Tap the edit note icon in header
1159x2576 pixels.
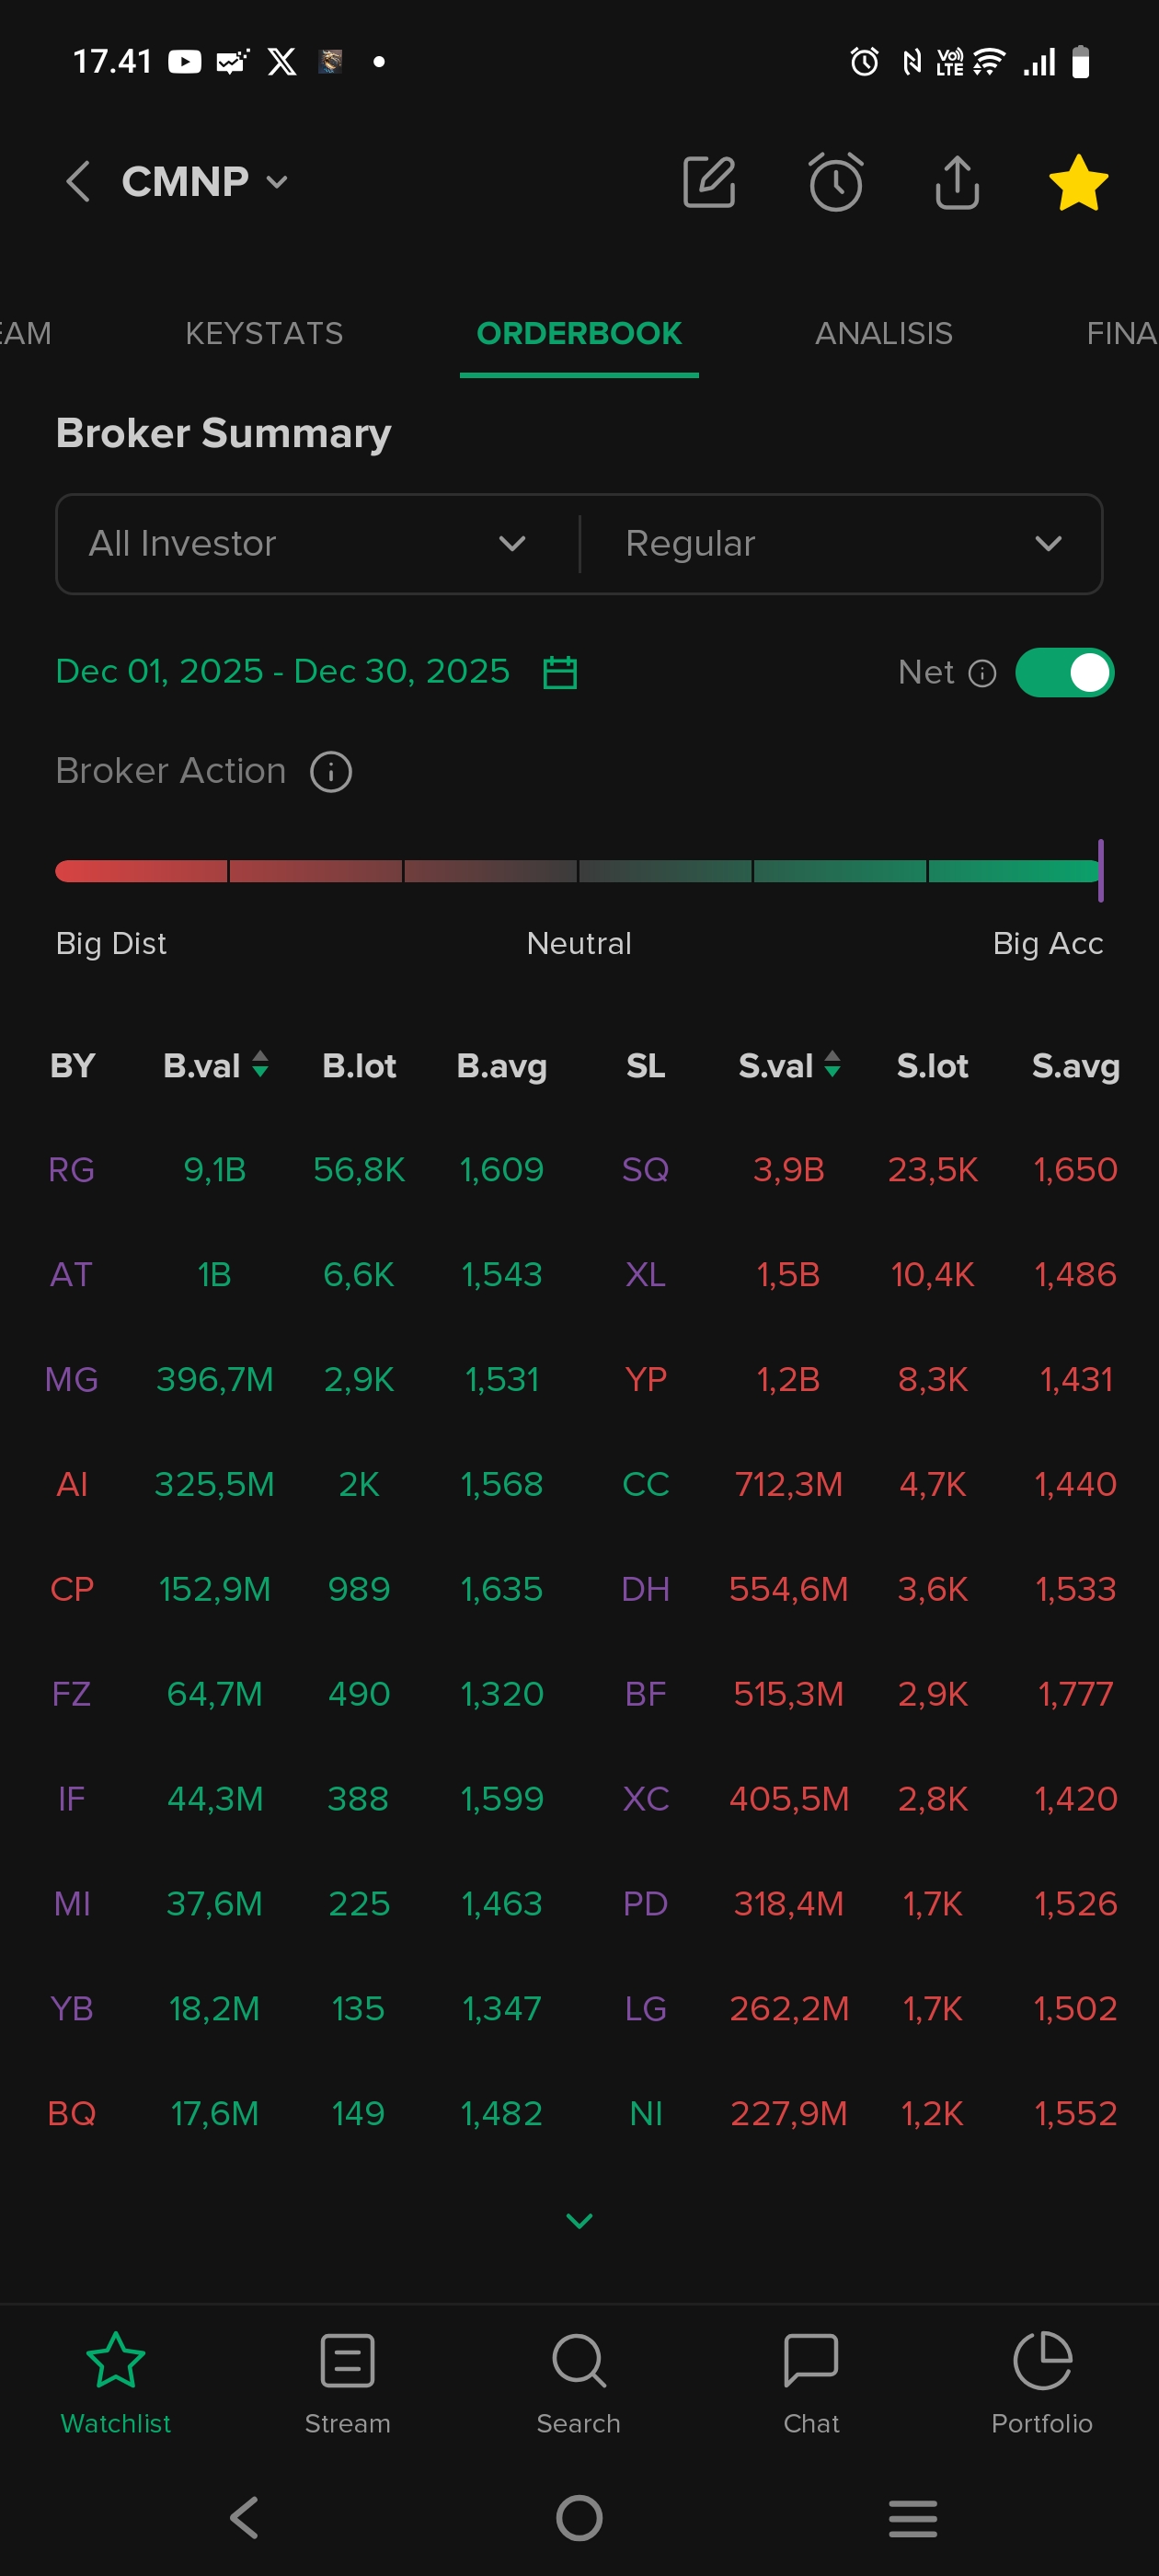pos(709,182)
